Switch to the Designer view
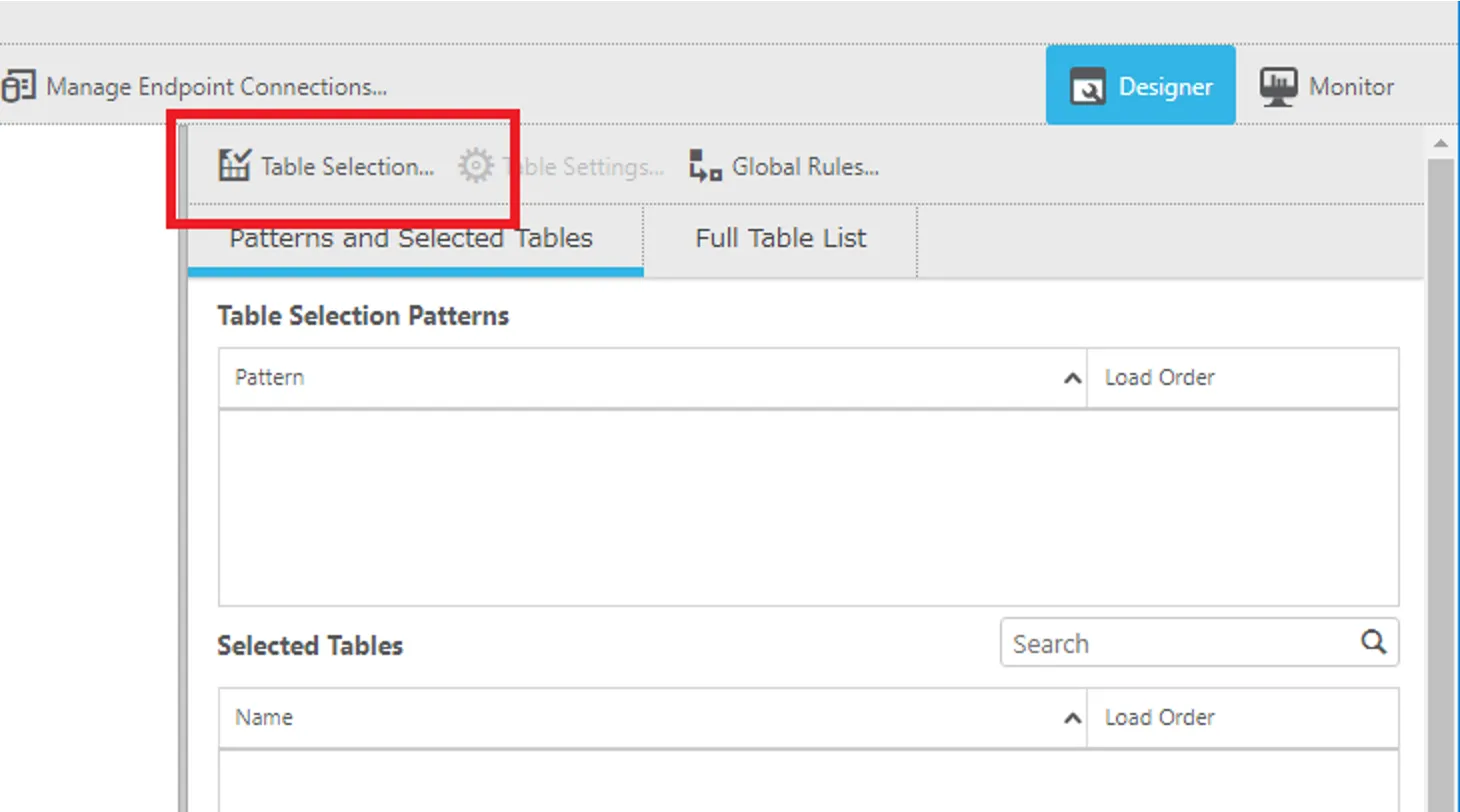1460x812 pixels. 1141,86
